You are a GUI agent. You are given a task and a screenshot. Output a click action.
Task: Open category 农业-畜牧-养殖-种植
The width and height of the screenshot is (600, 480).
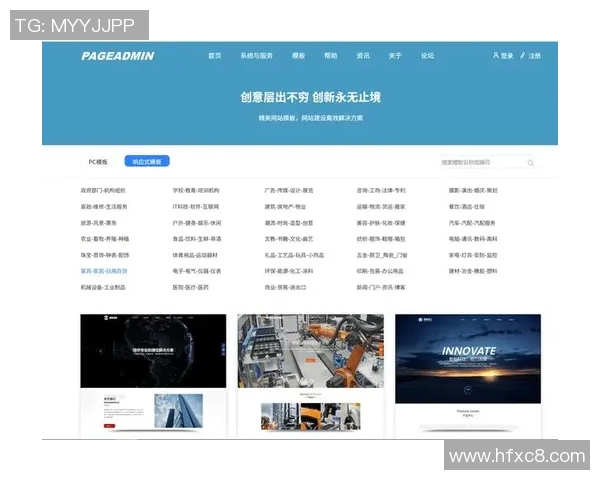click(104, 239)
